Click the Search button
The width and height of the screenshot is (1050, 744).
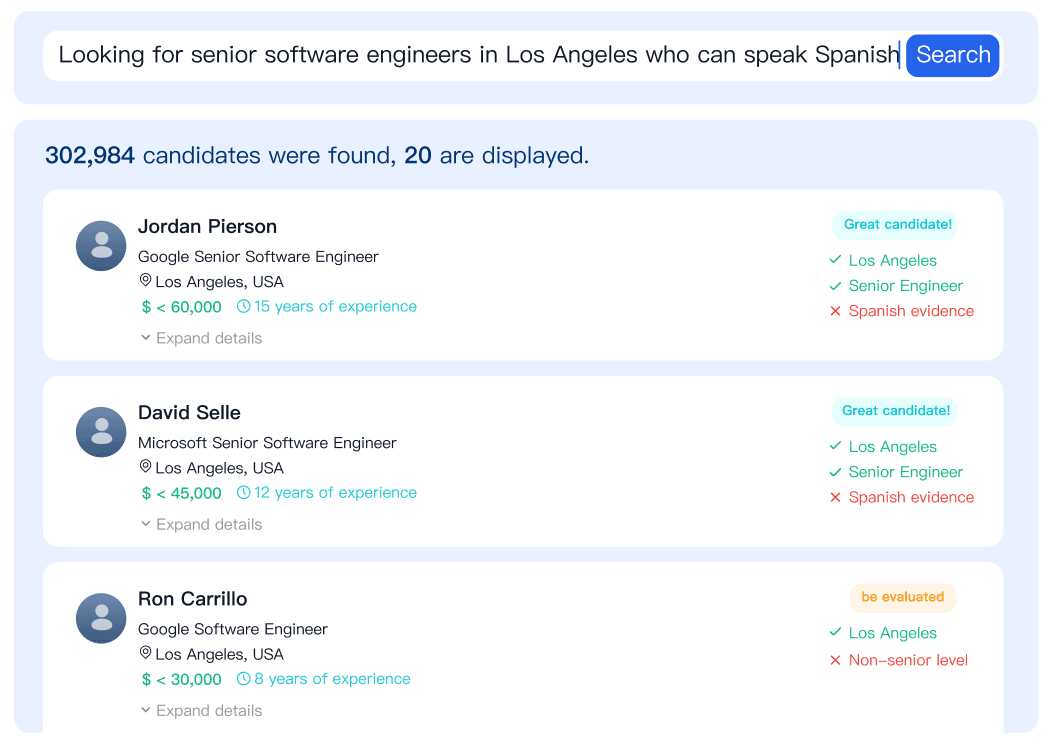pos(952,55)
